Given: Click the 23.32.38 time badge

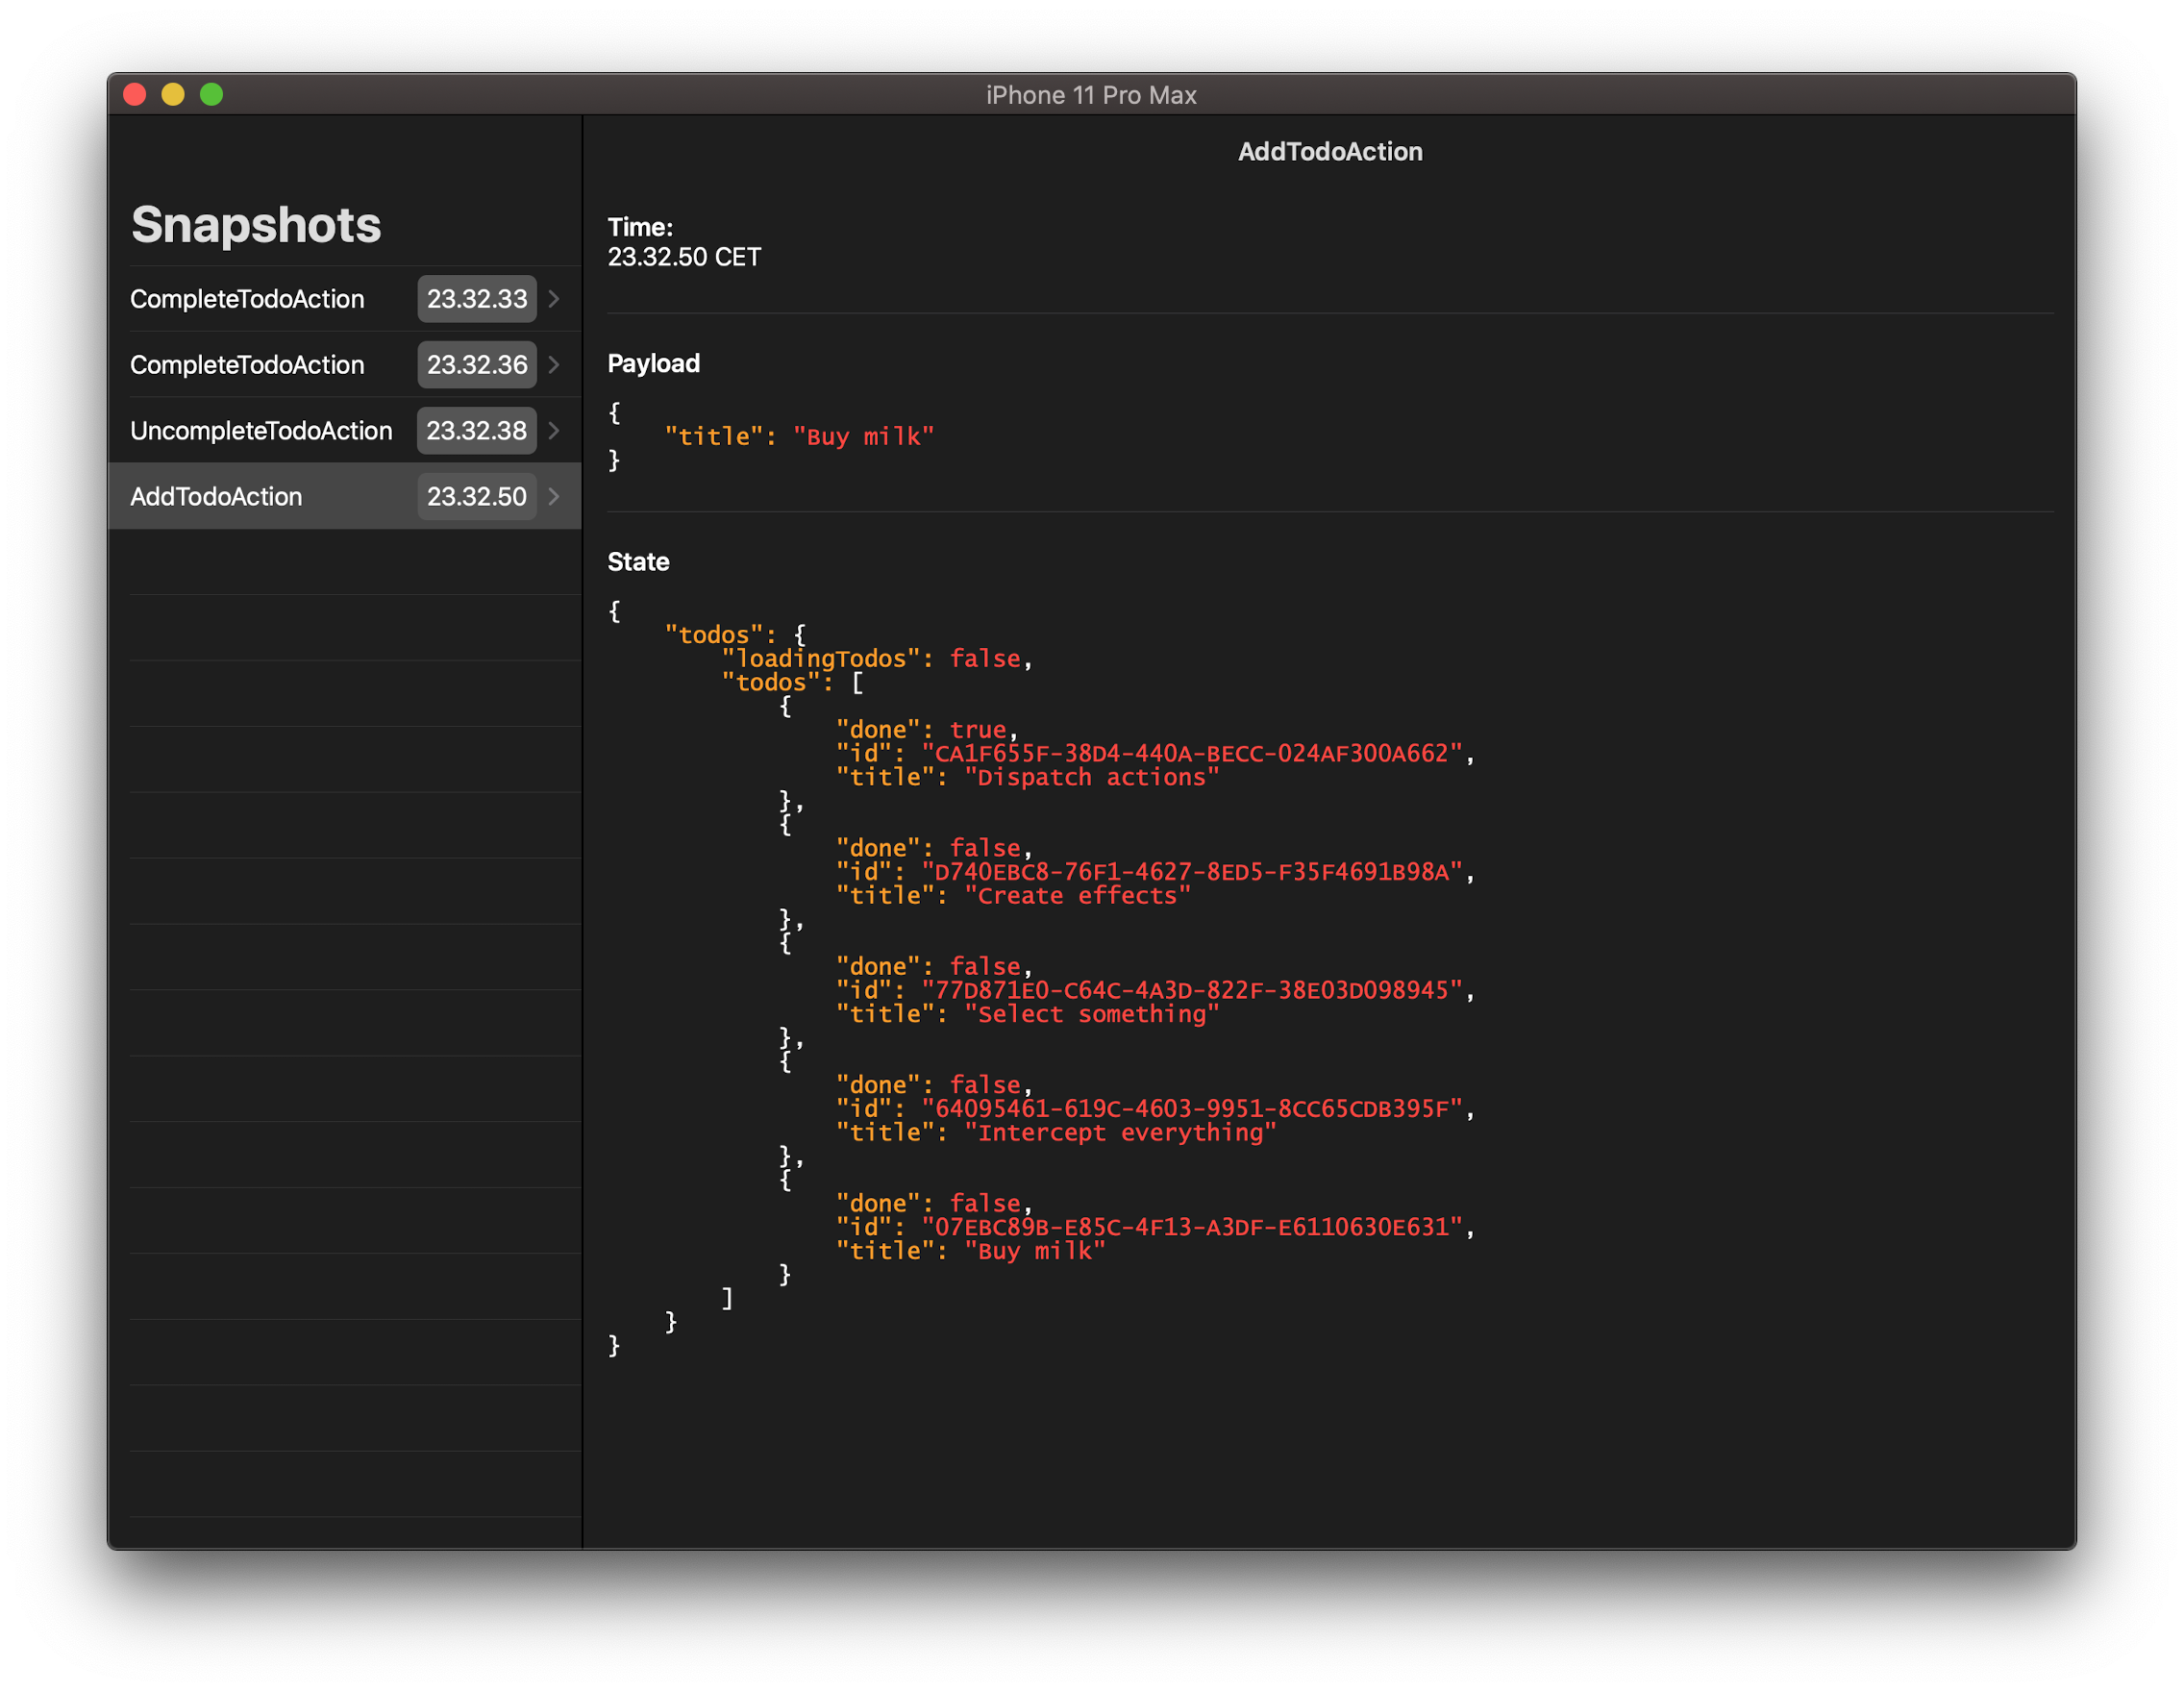Looking at the screenshot, I should [476, 431].
